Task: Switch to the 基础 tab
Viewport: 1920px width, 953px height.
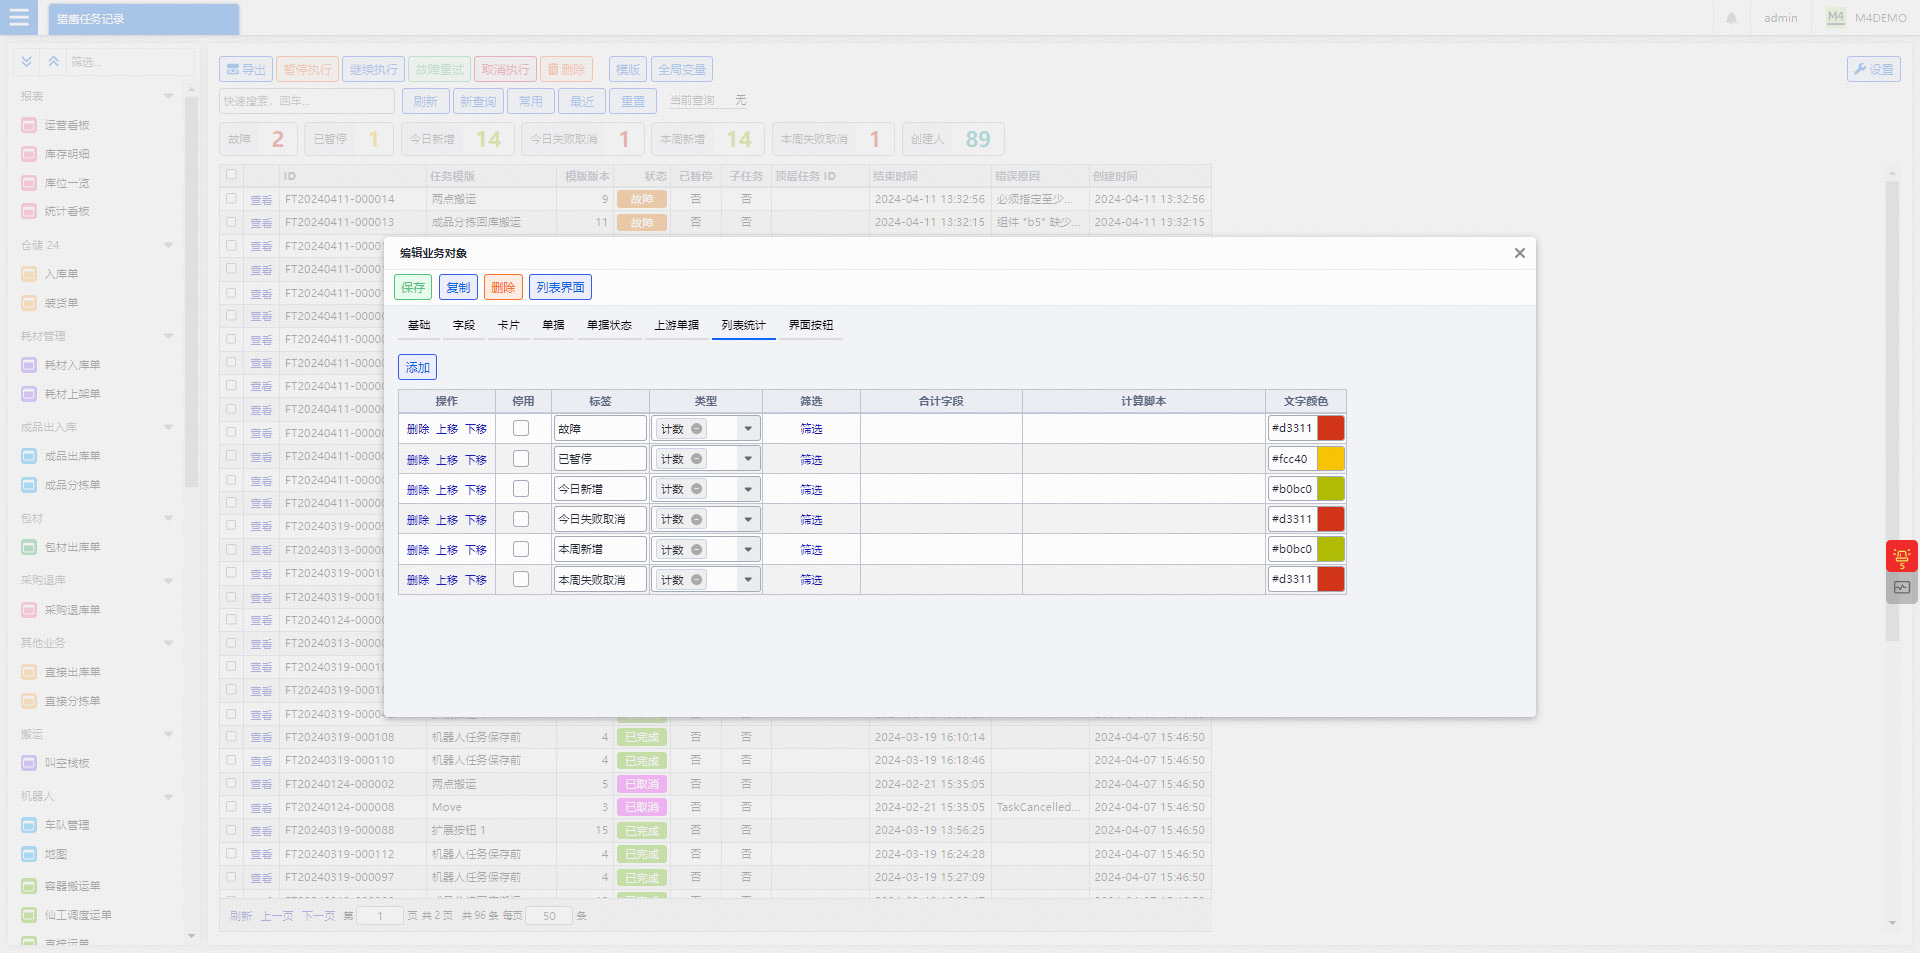Action: [x=419, y=325]
